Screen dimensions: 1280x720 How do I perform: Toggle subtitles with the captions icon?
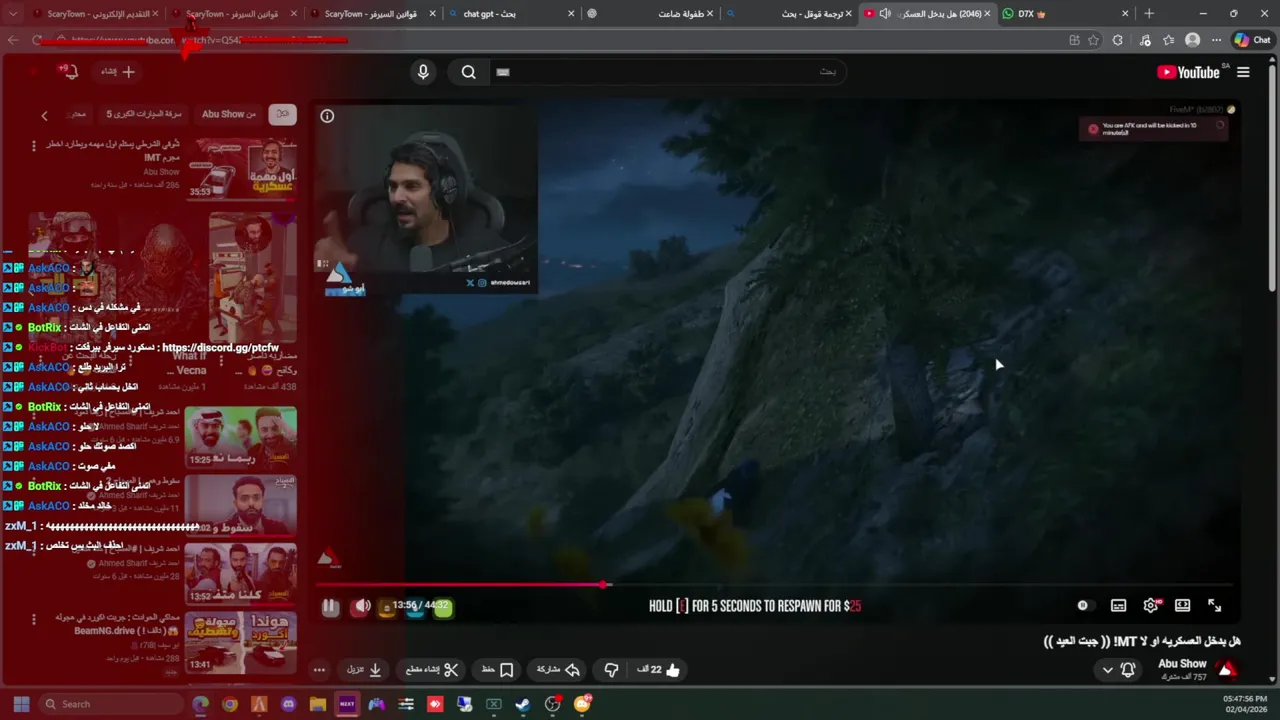tap(1118, 606)
